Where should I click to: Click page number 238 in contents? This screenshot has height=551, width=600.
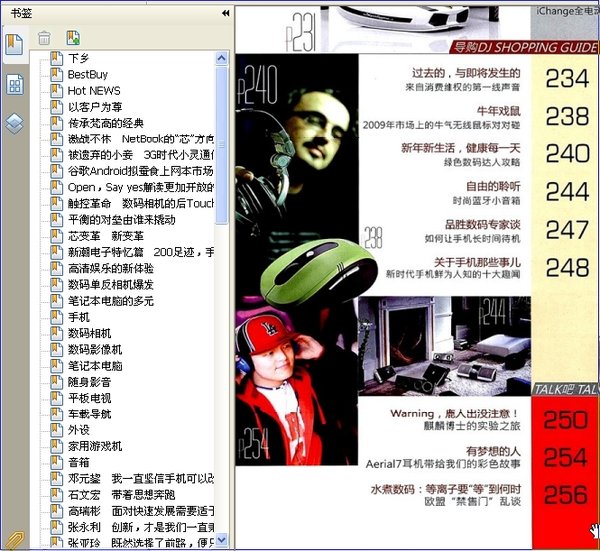tap(567, 116)
